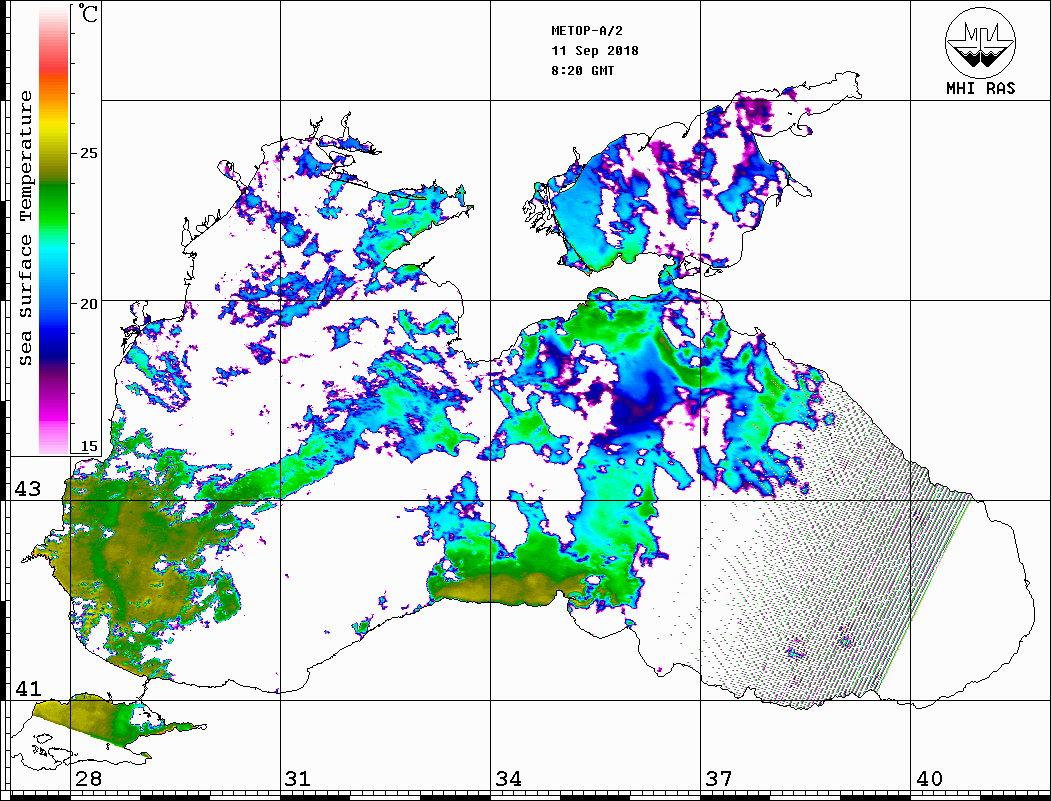Click the MHI RAS logo emblem
Image resolution: width=1051 pixels, height=801 pixels.
tap(981, 42)
